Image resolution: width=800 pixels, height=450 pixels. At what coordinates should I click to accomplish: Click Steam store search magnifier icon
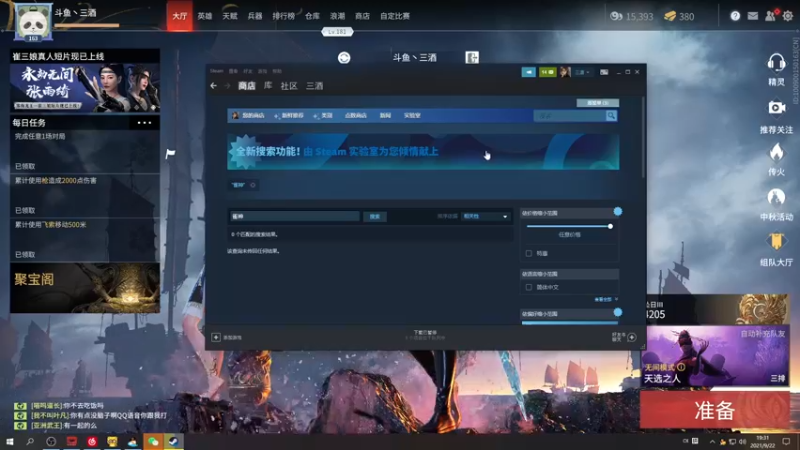click(x=611, y=116)
